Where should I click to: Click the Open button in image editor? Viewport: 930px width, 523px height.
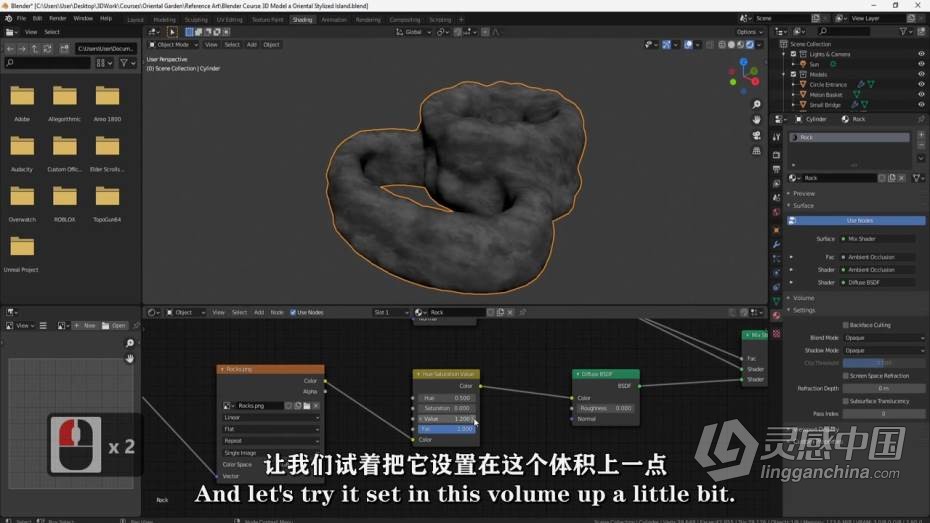coord(114,326)
